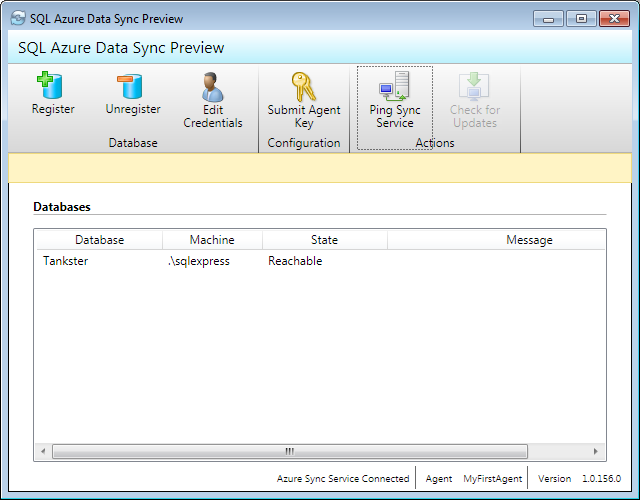This screenshot has width=640, height=500.
Task: Sort by the Machine column header
Action: tap(212, 240)
